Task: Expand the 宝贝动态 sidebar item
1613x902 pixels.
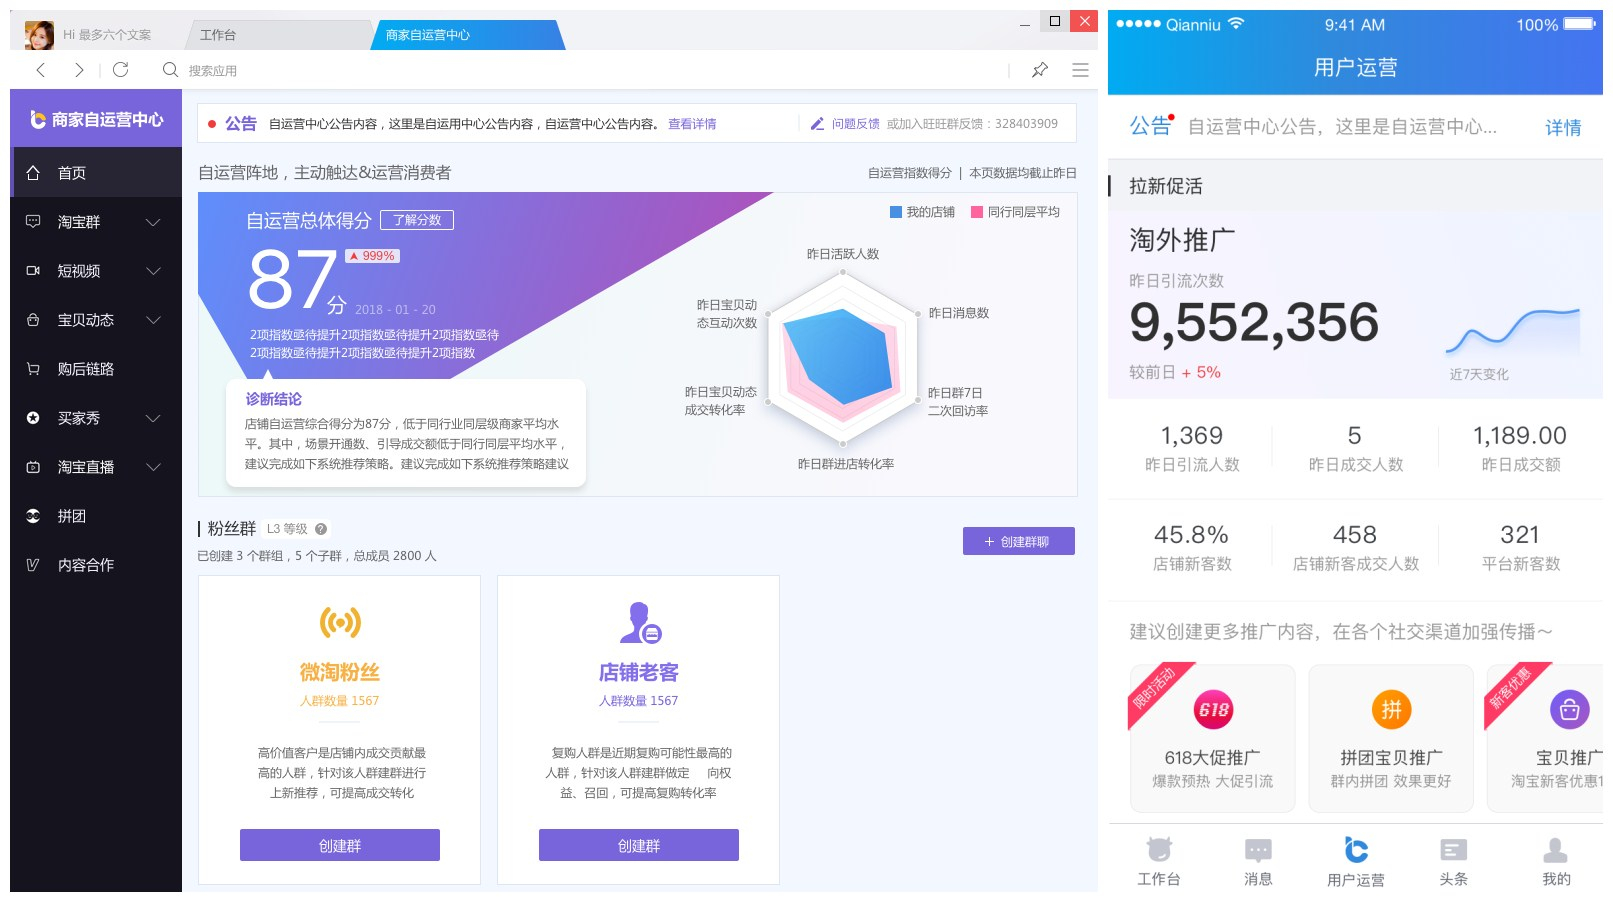Action: (x=153, y=319)
